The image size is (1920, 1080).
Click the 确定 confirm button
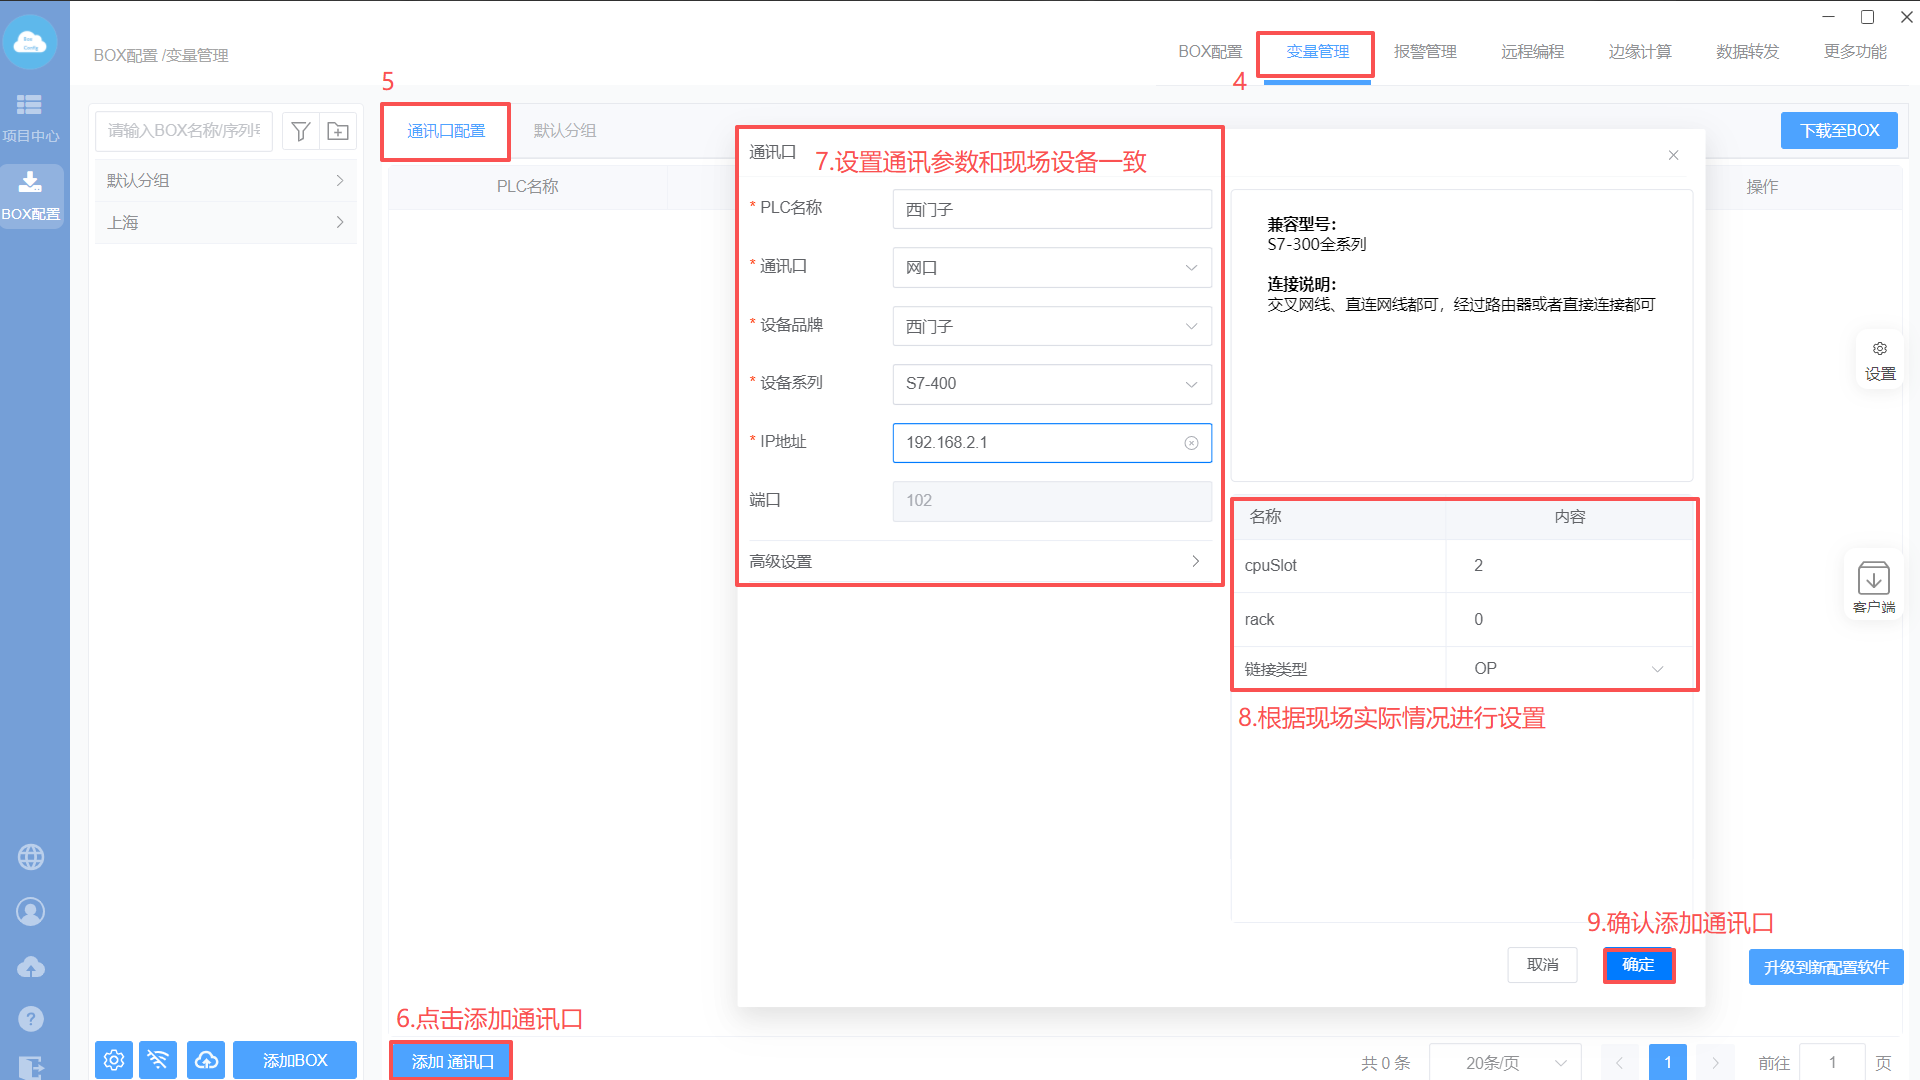click(x=1638, y=965)
